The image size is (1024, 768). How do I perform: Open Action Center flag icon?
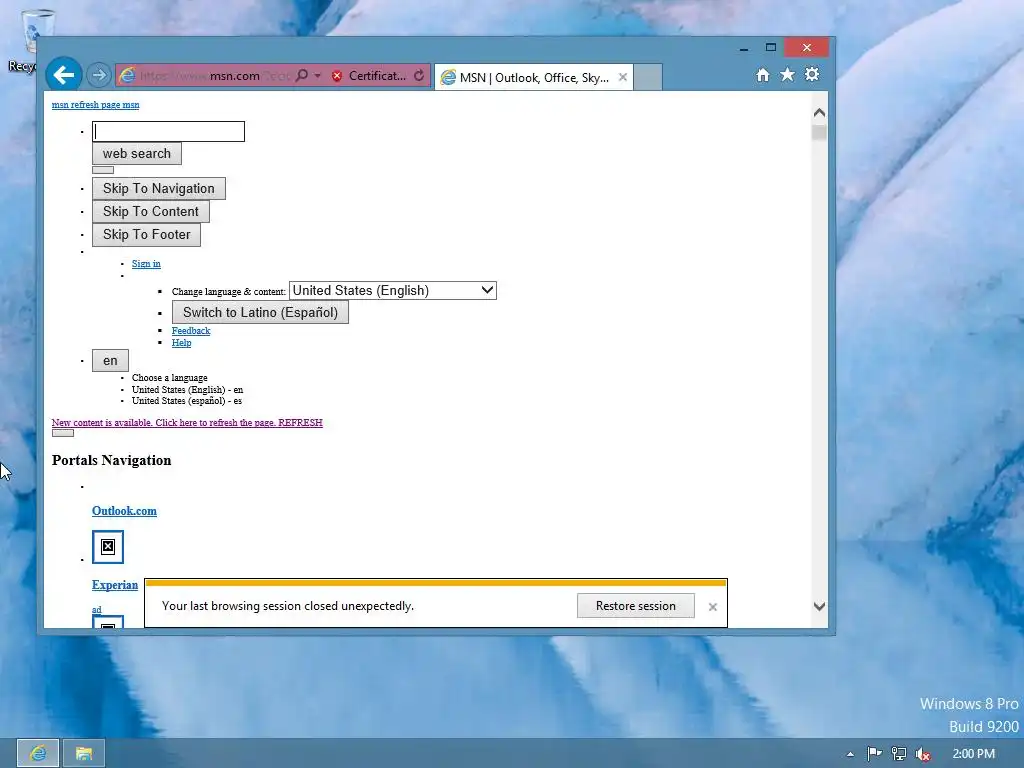coord(874,754)
